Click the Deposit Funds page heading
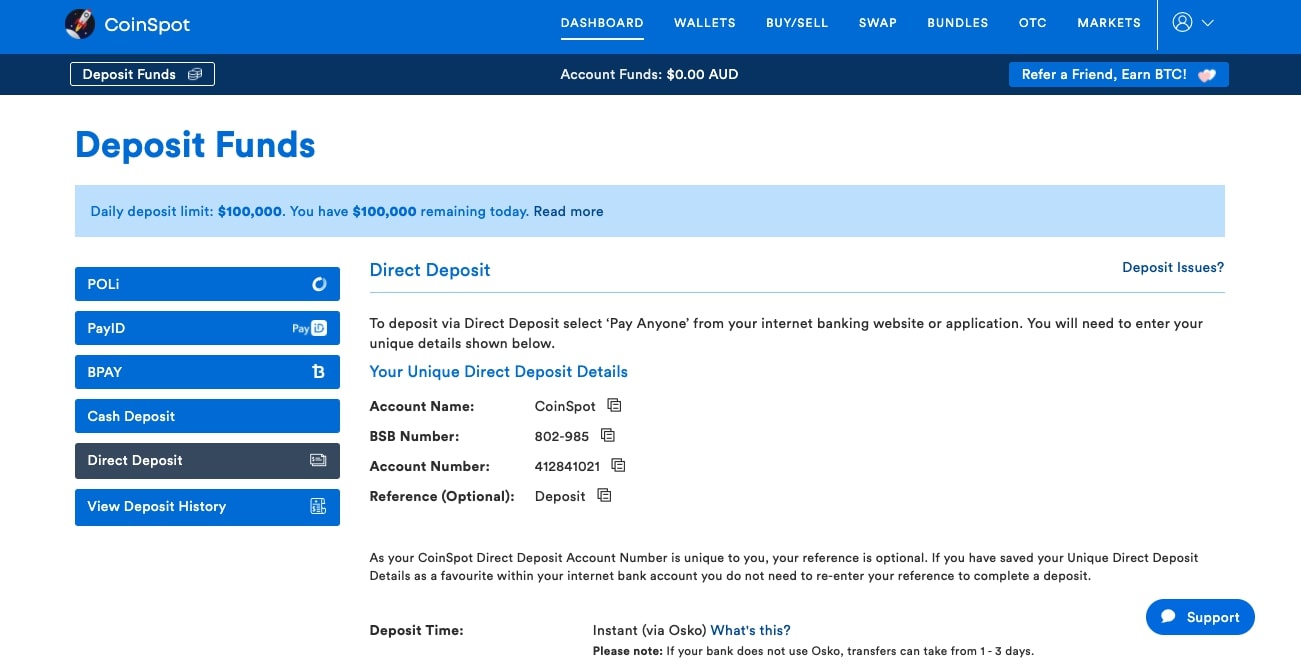 pos(195,146)
